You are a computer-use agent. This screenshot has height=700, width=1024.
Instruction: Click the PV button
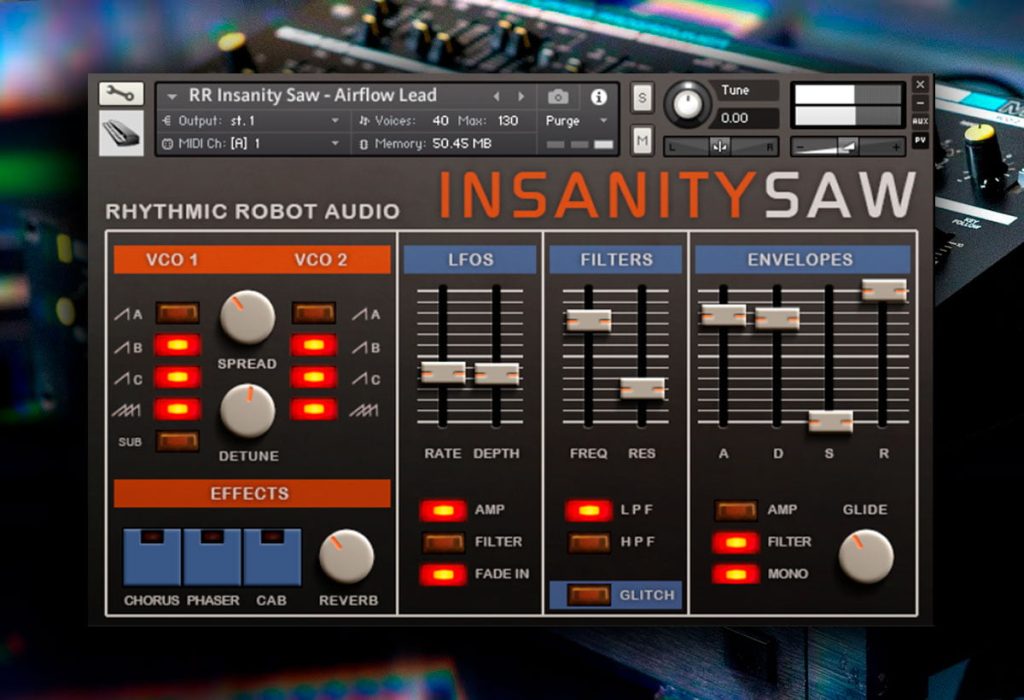[920, 140]
